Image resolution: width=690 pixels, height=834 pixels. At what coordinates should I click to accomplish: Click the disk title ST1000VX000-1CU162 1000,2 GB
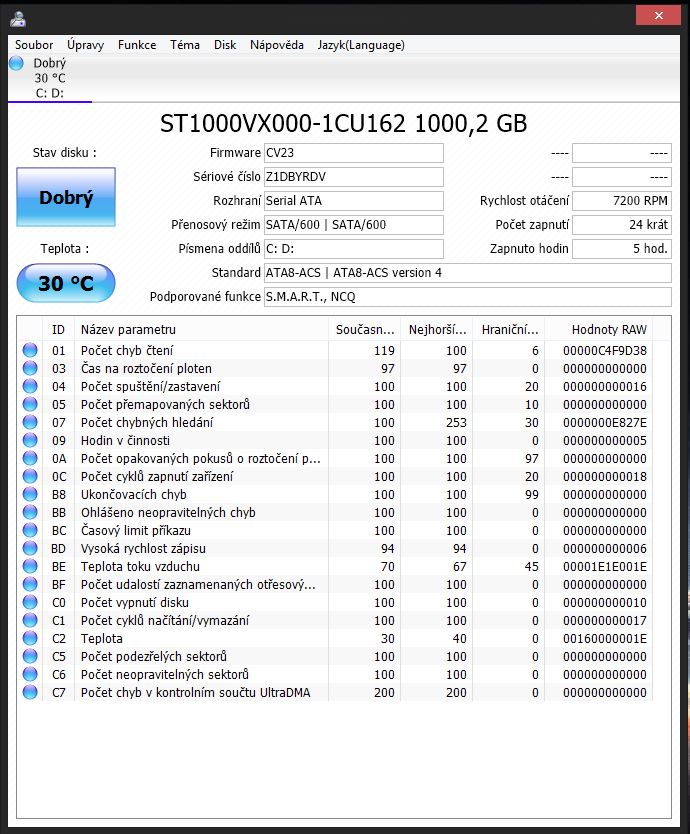(344, 123)
